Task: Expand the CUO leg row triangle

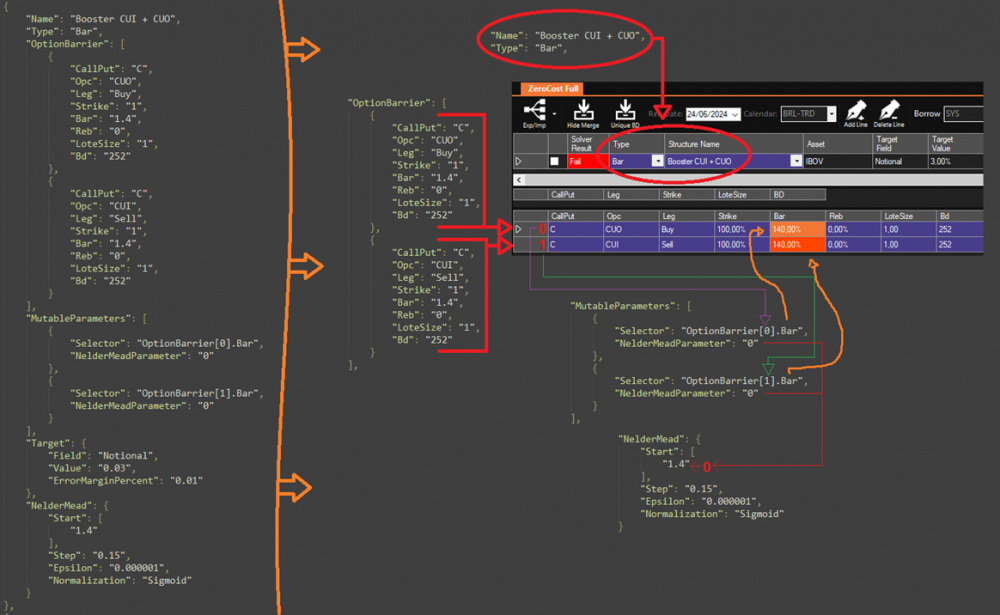Action: (518, 229)
